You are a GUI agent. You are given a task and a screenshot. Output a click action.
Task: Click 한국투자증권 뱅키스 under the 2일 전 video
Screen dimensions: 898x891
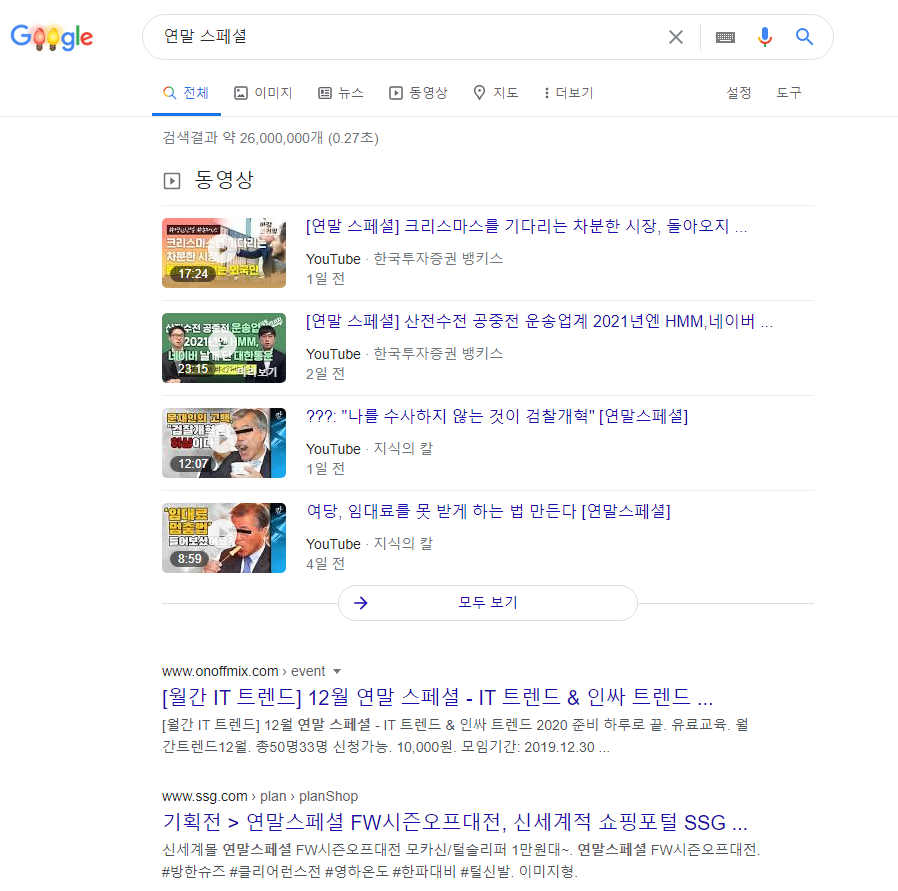(x=438, y=354)
